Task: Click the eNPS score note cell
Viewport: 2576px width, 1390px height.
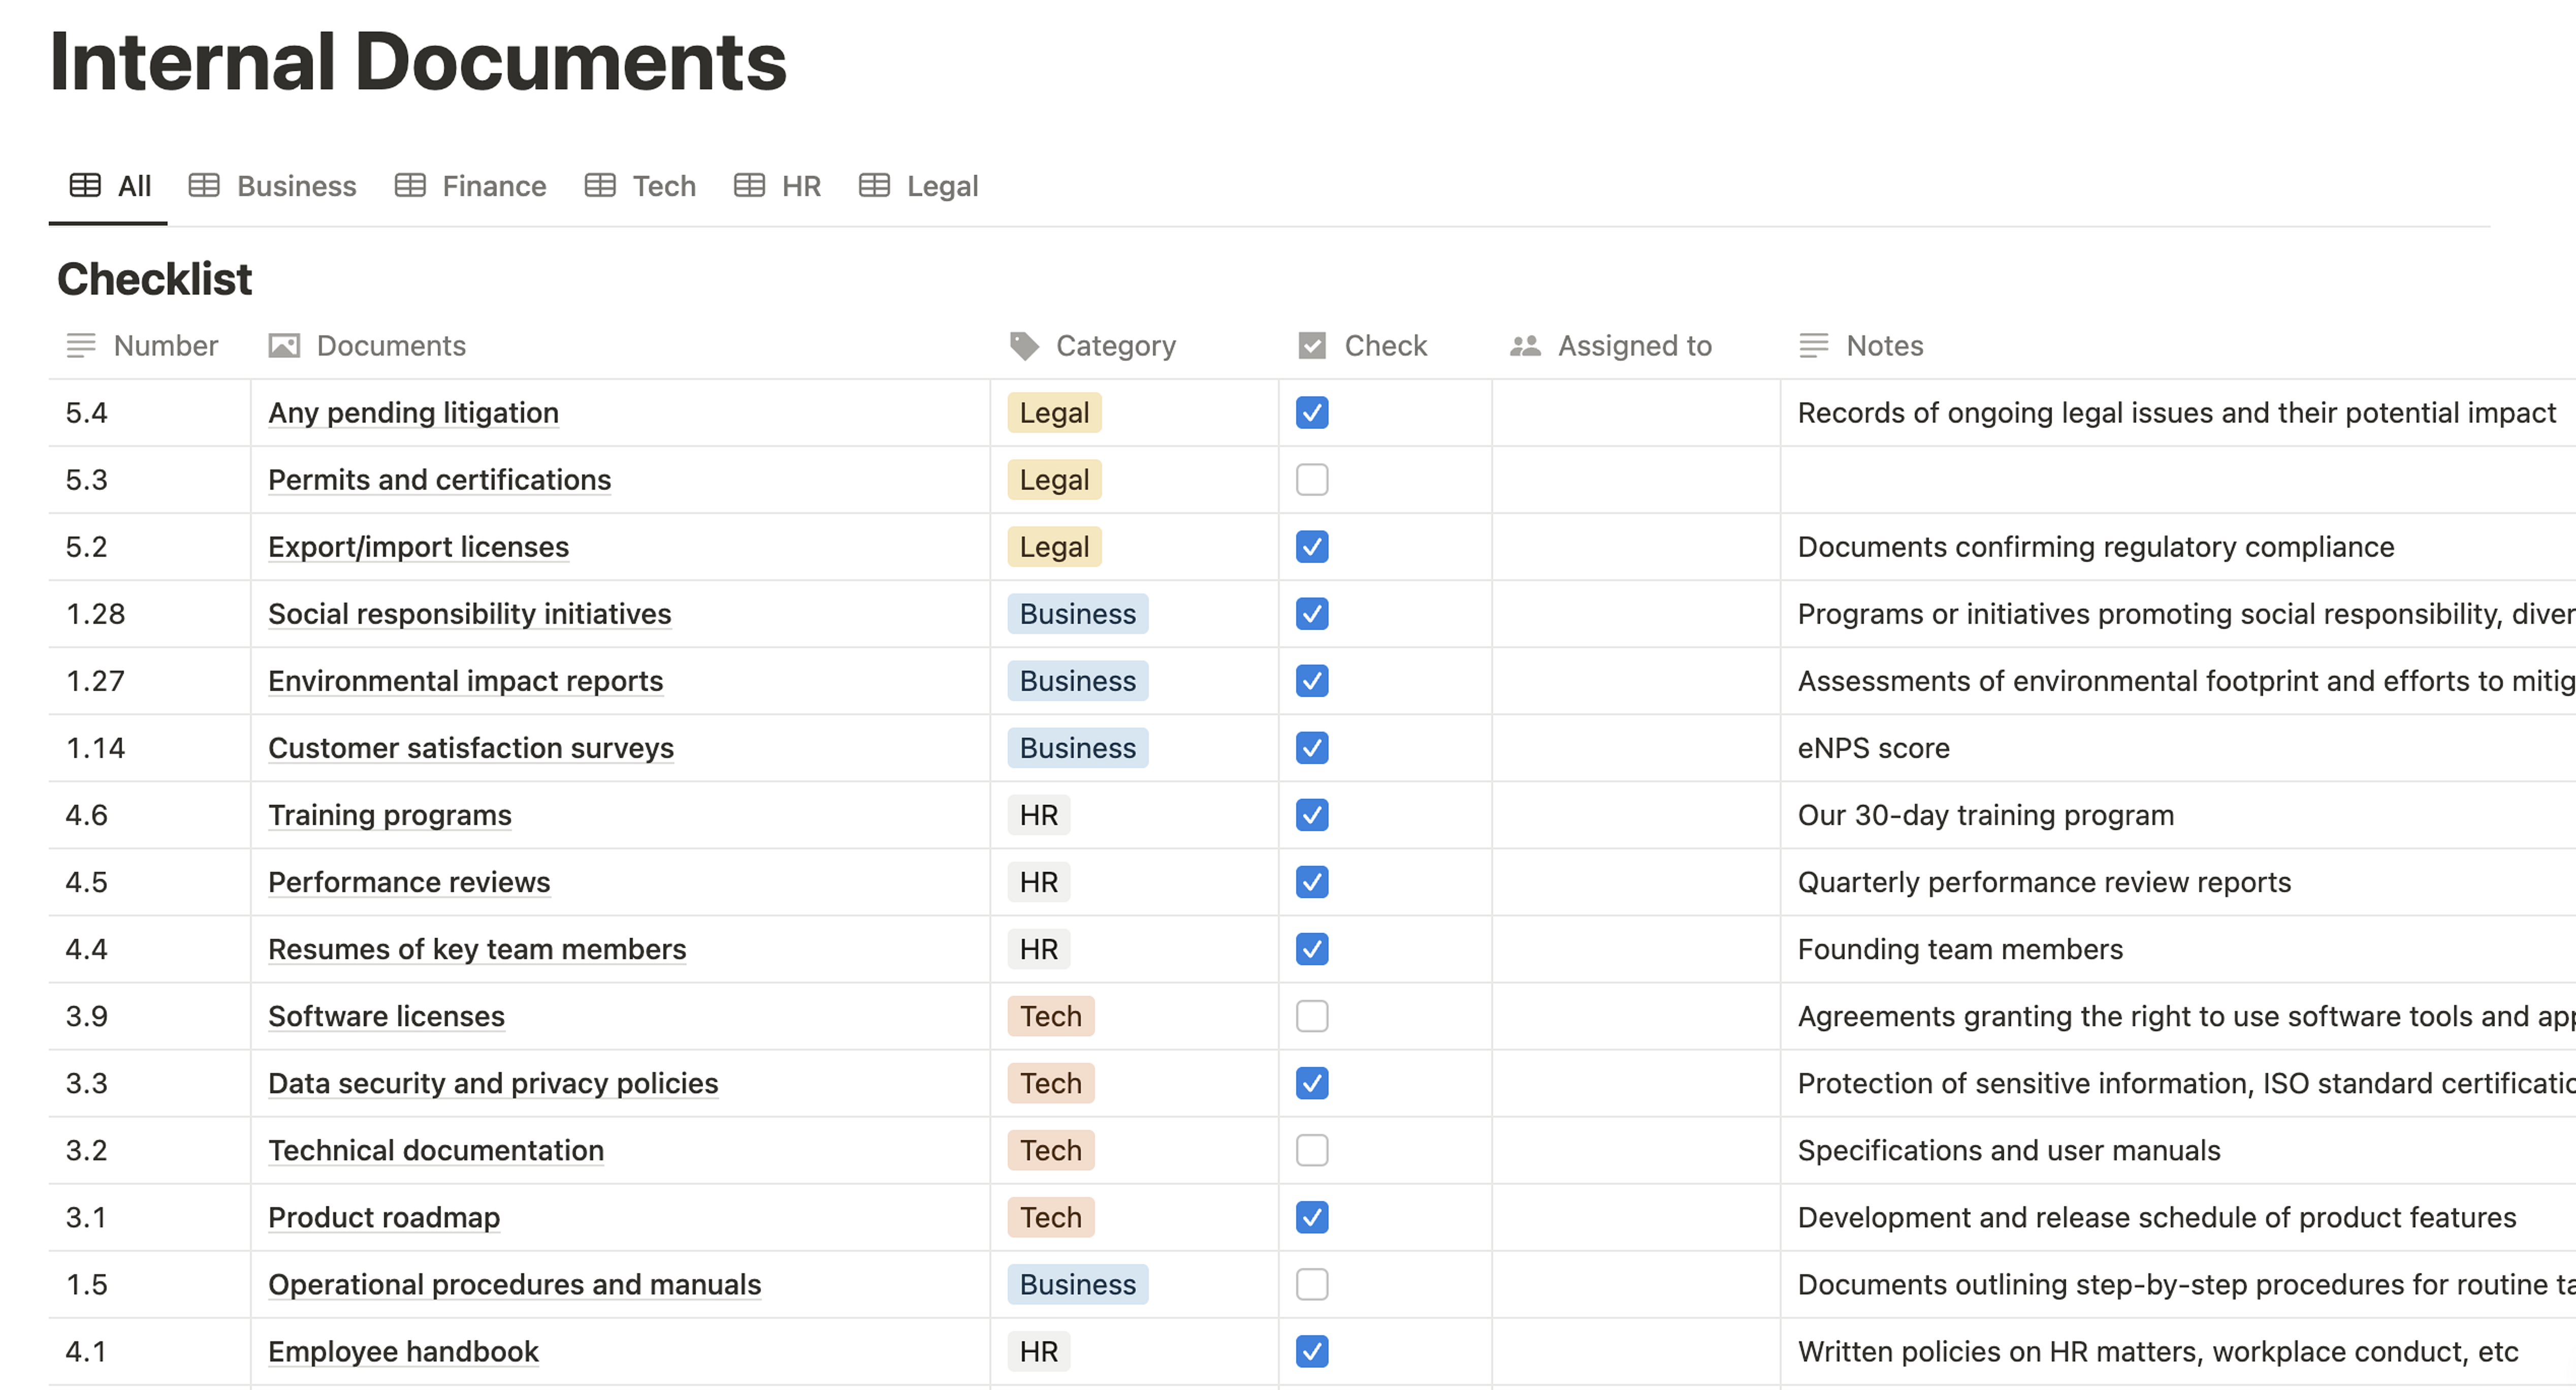Action: click(1873, 747)
